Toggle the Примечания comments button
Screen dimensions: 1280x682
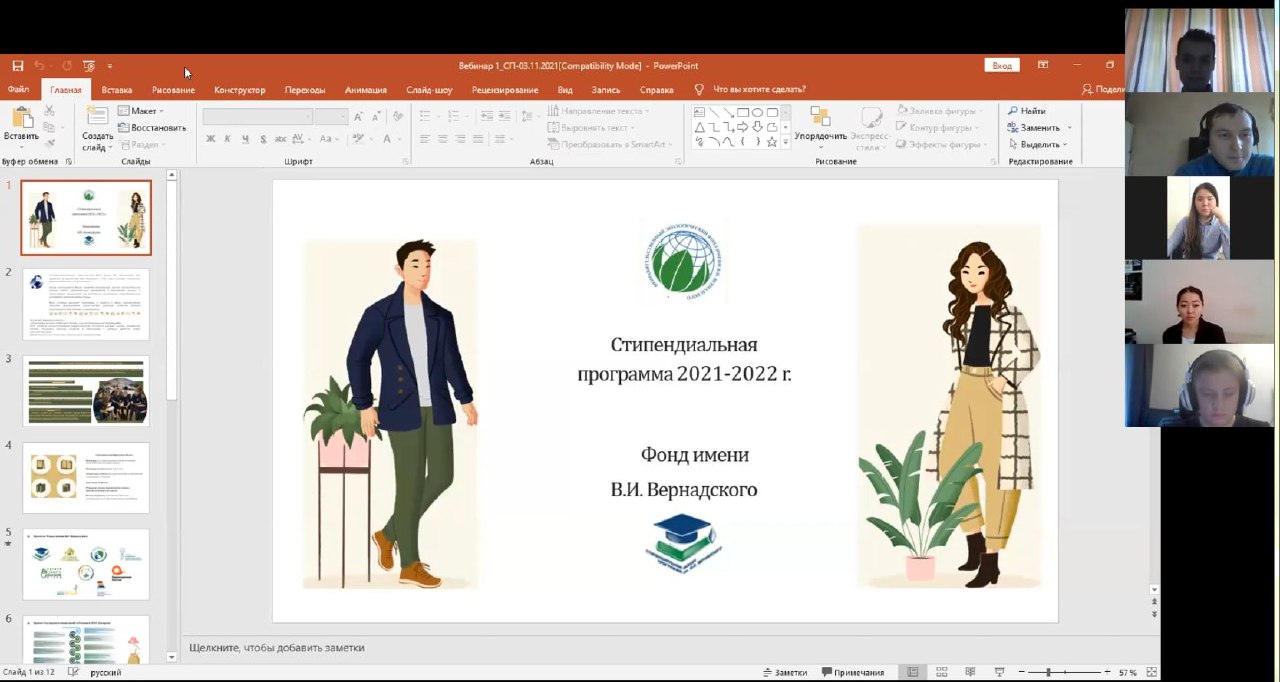tap(853, 672)
